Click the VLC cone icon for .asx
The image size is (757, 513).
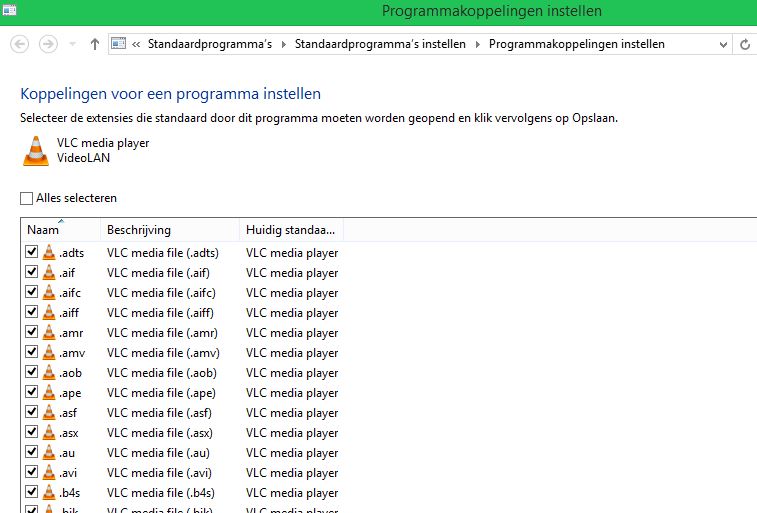[x=49, y=432]
